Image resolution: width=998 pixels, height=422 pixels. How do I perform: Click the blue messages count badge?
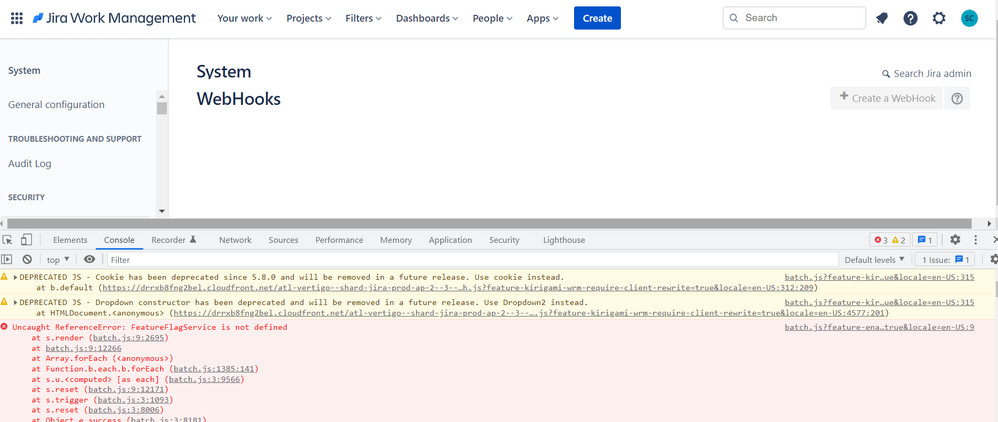924,240
